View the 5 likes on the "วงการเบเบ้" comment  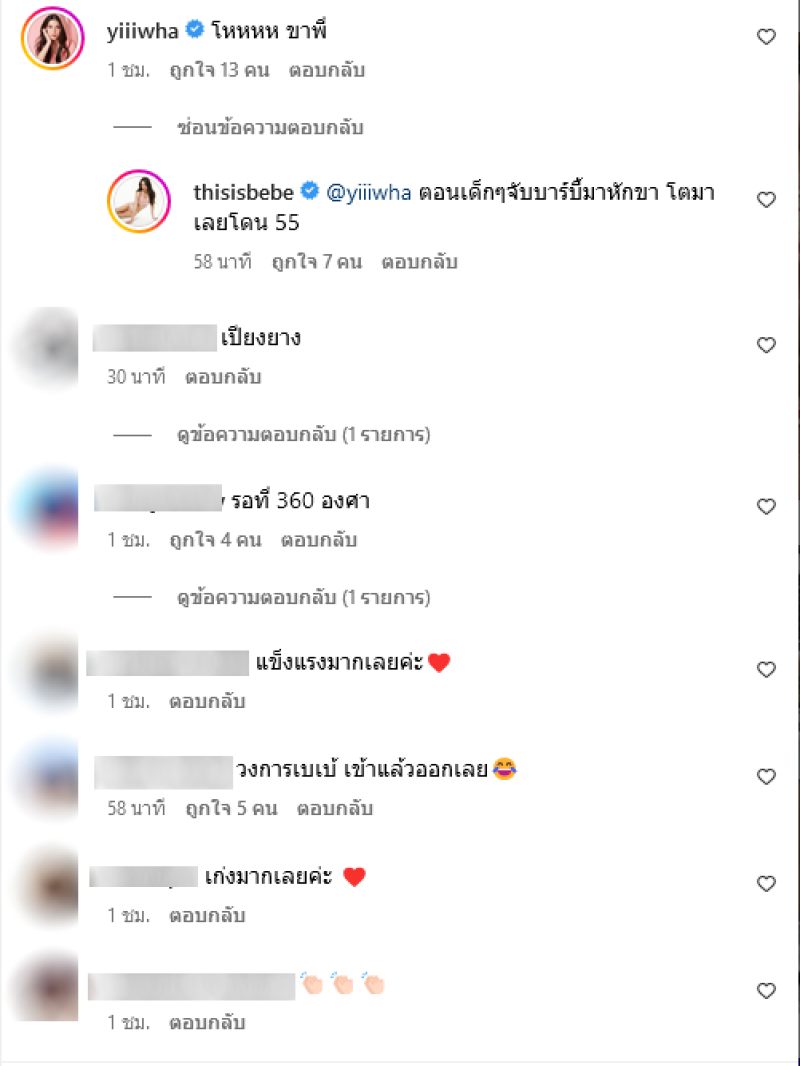pos(232,808)
